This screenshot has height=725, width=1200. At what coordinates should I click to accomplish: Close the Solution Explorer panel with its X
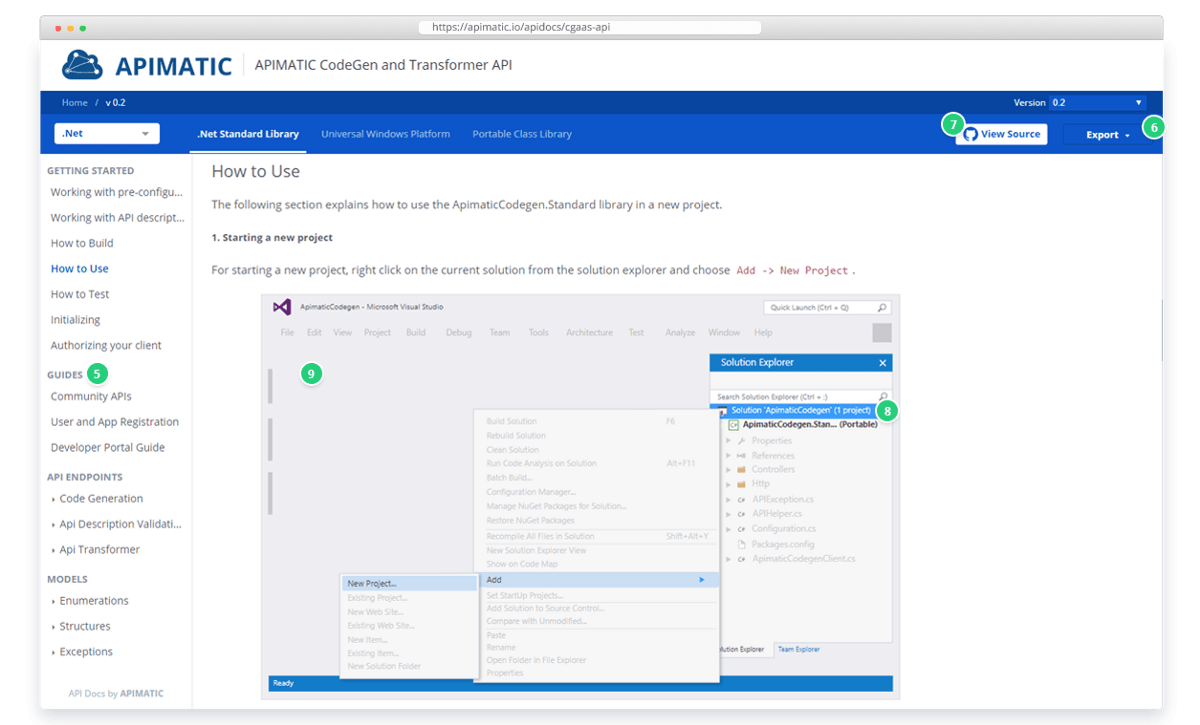click(882, 363)
